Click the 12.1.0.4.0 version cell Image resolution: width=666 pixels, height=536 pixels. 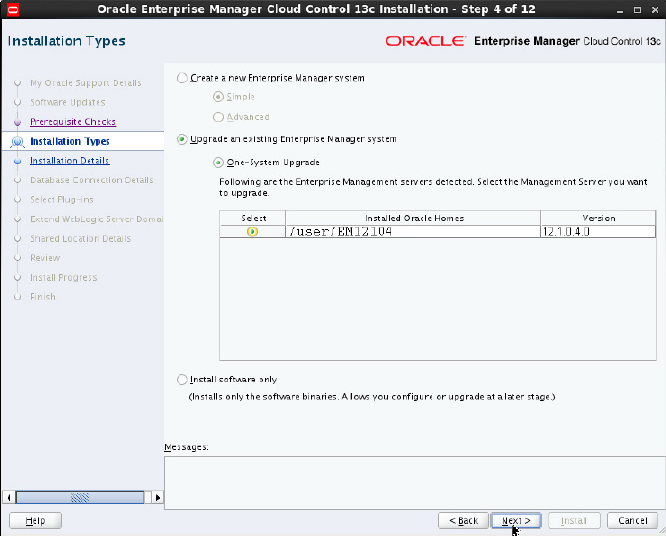(598, 231)
